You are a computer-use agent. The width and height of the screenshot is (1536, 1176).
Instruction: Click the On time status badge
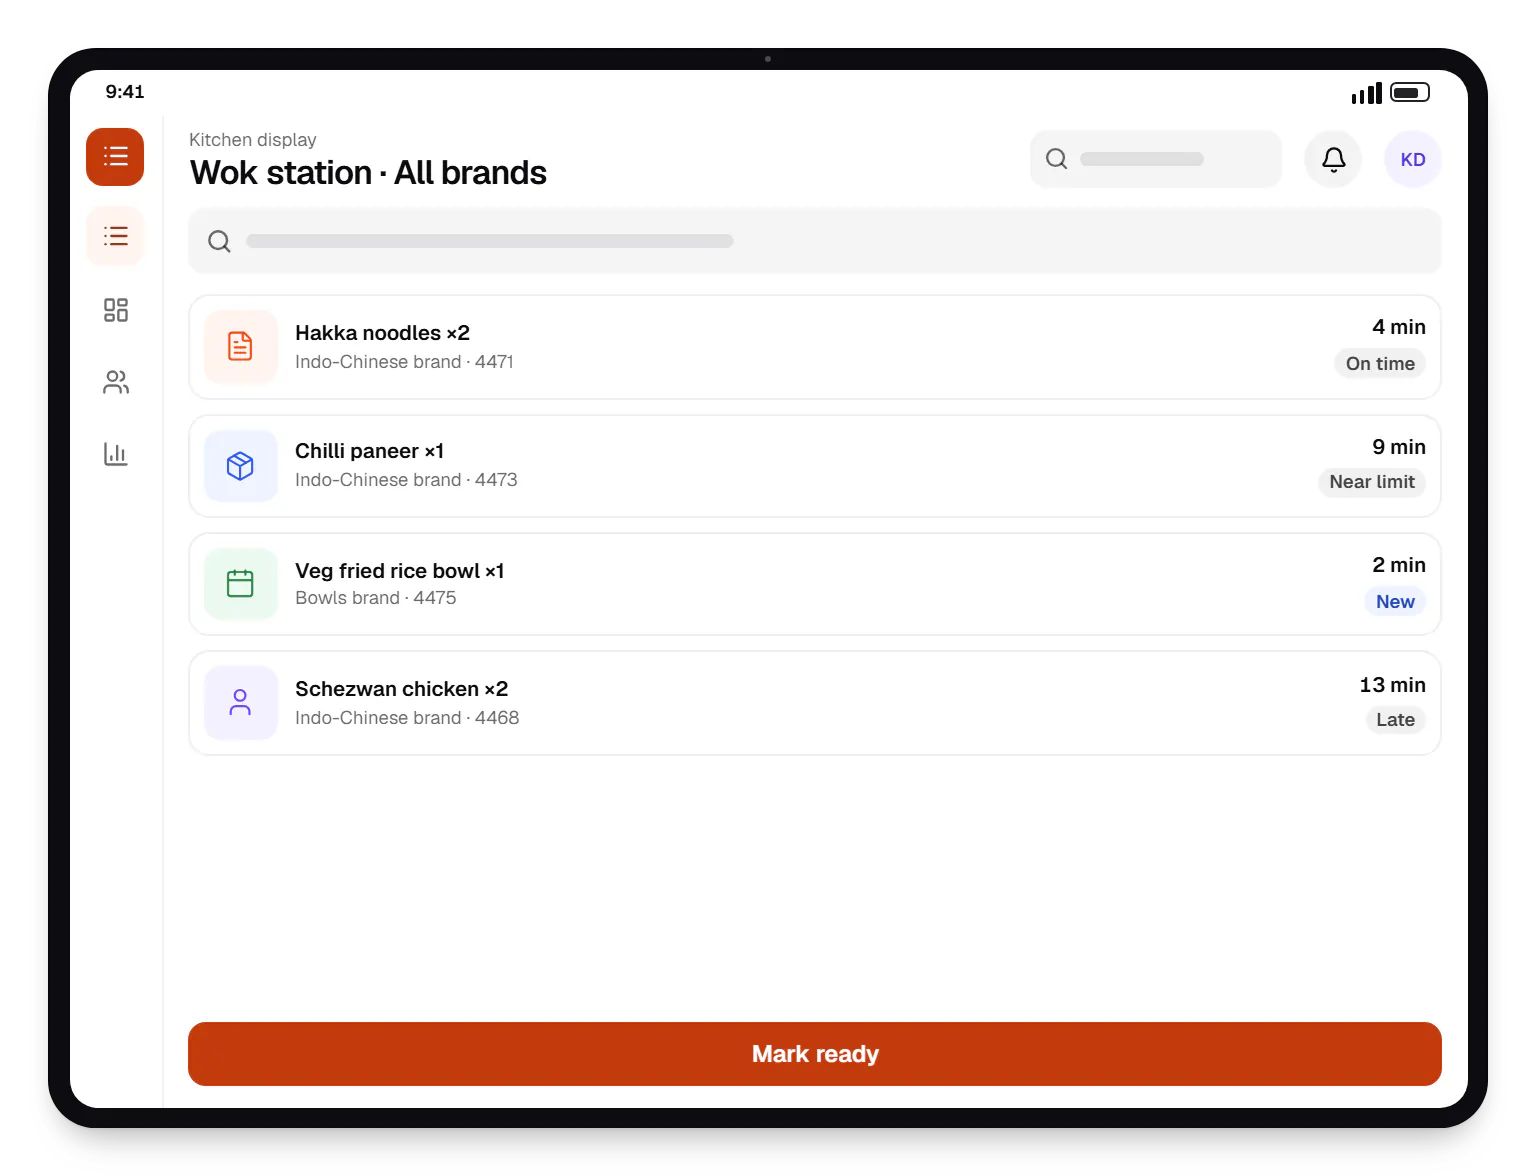1380,364
